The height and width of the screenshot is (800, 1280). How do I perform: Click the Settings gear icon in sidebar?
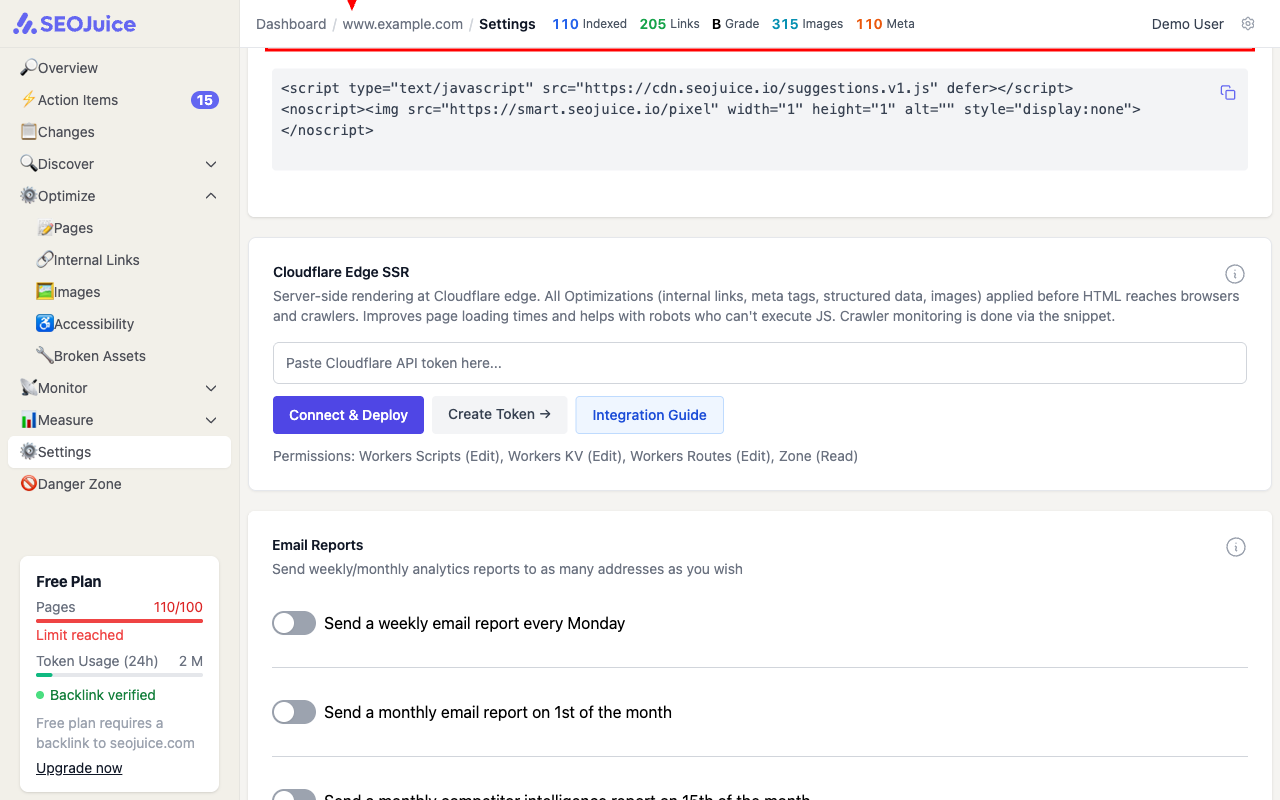29,452
